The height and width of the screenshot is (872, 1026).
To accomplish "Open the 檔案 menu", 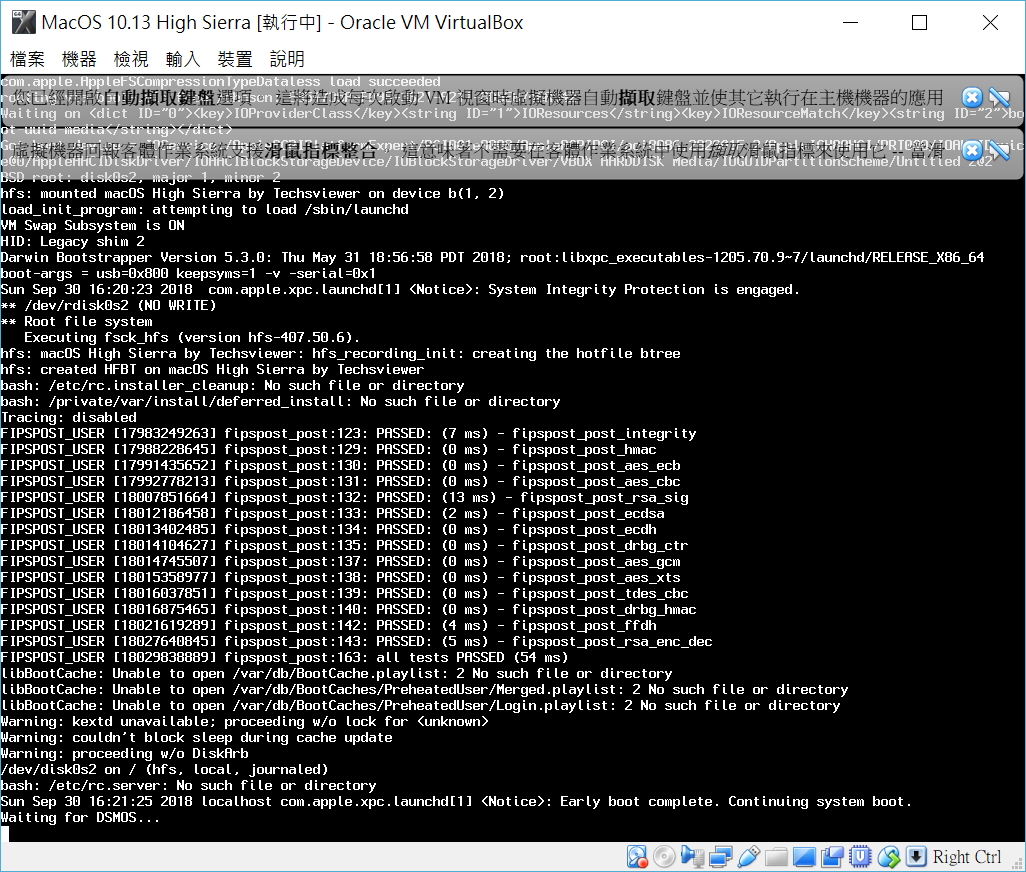I will pyautogui.click(x=27, y=59).
